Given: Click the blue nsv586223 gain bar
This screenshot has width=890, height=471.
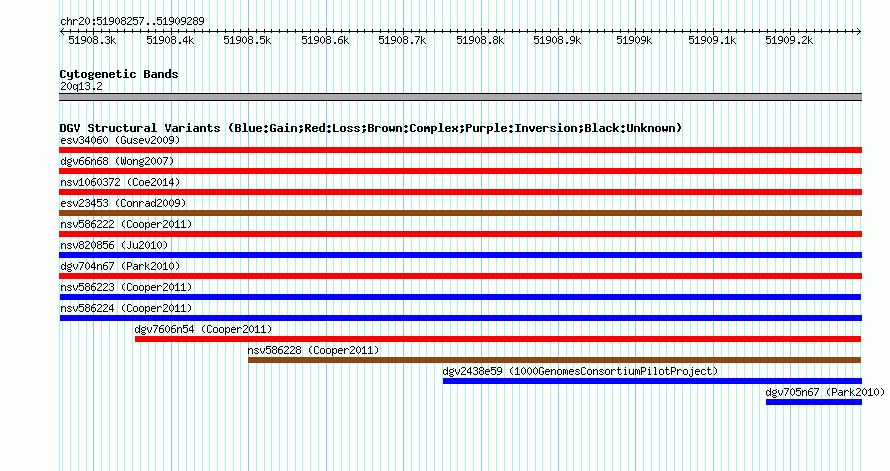Looking at the screenshot, I should tap(460, 297).
